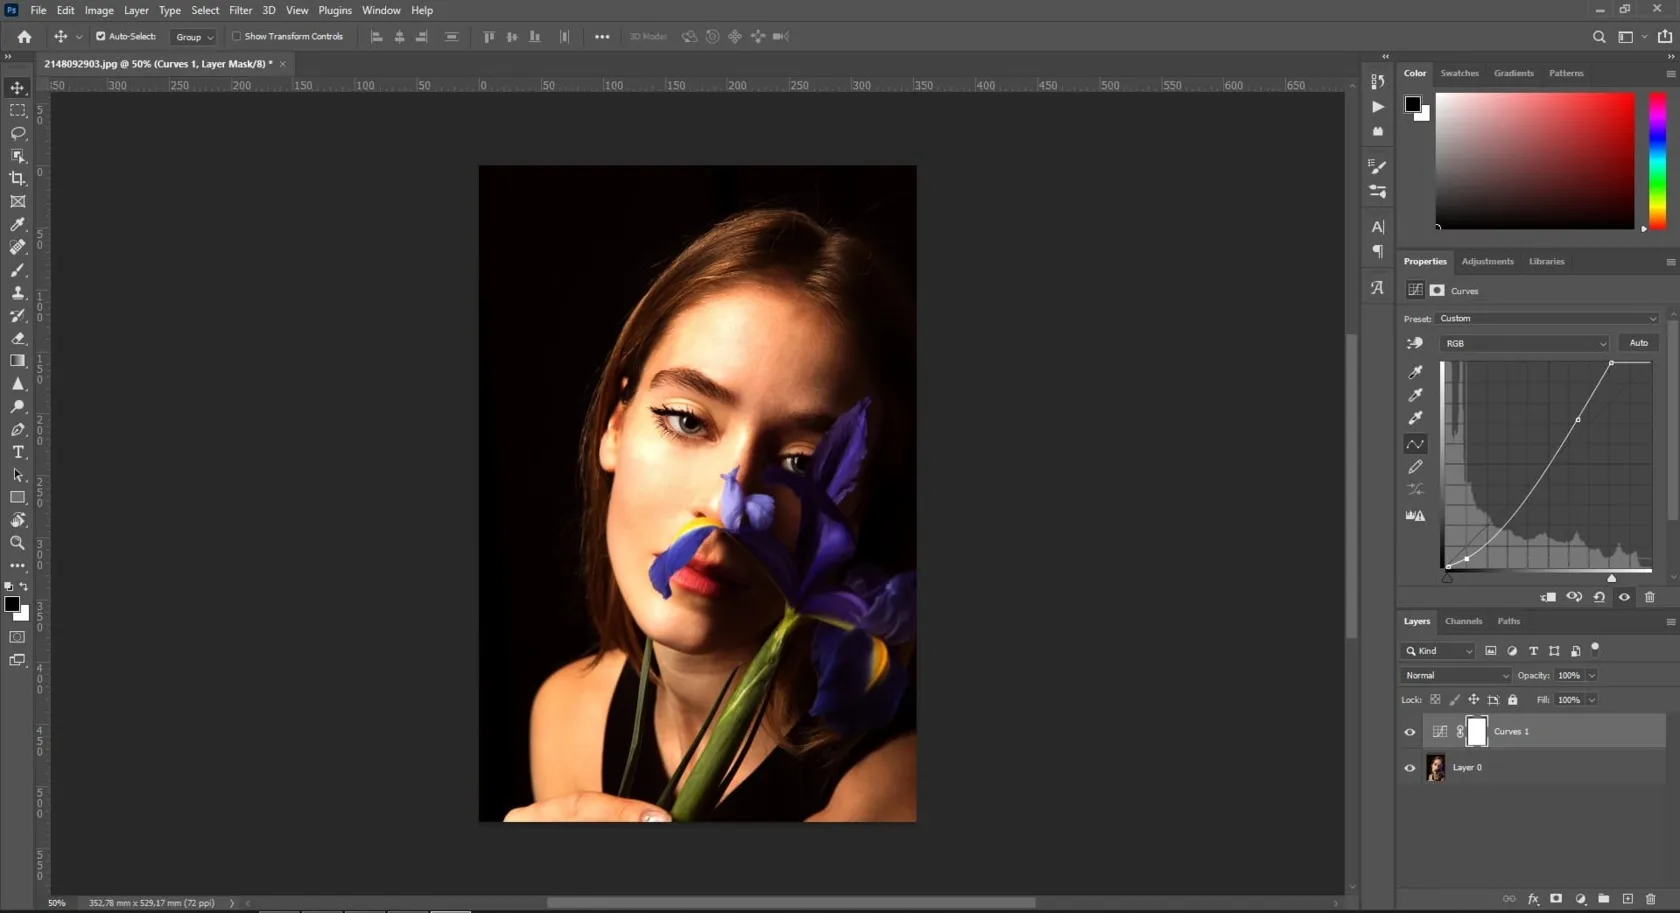Uncheck the Auto-Select checkbox
This screenshot has height=913, width=1680.
(100, 36)
